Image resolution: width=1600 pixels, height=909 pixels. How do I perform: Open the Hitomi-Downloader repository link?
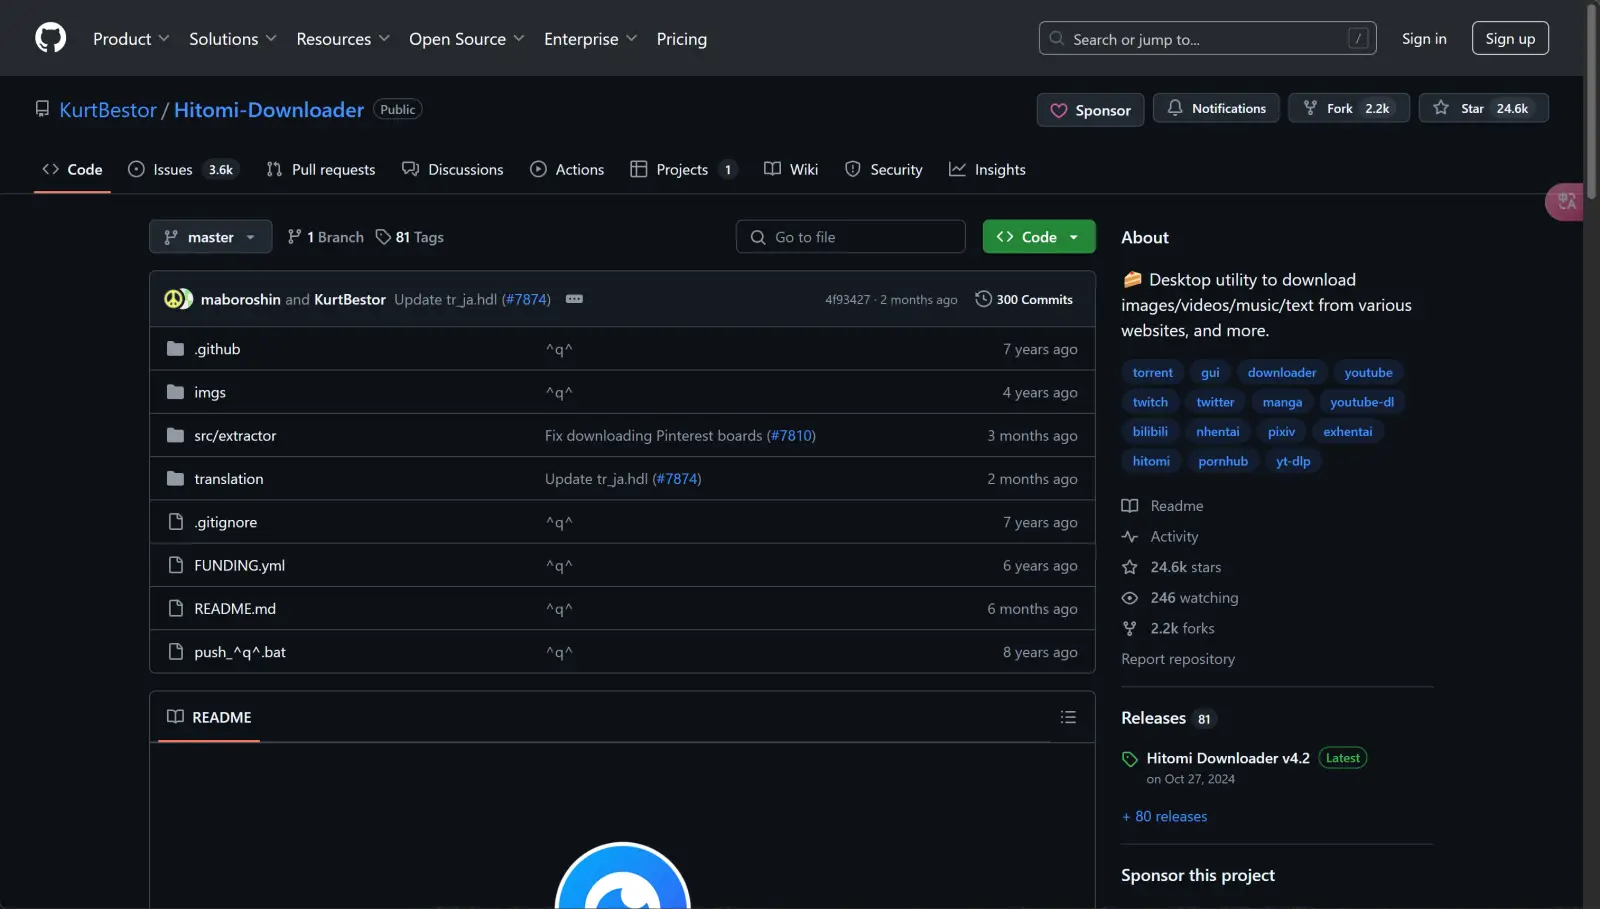269,110
